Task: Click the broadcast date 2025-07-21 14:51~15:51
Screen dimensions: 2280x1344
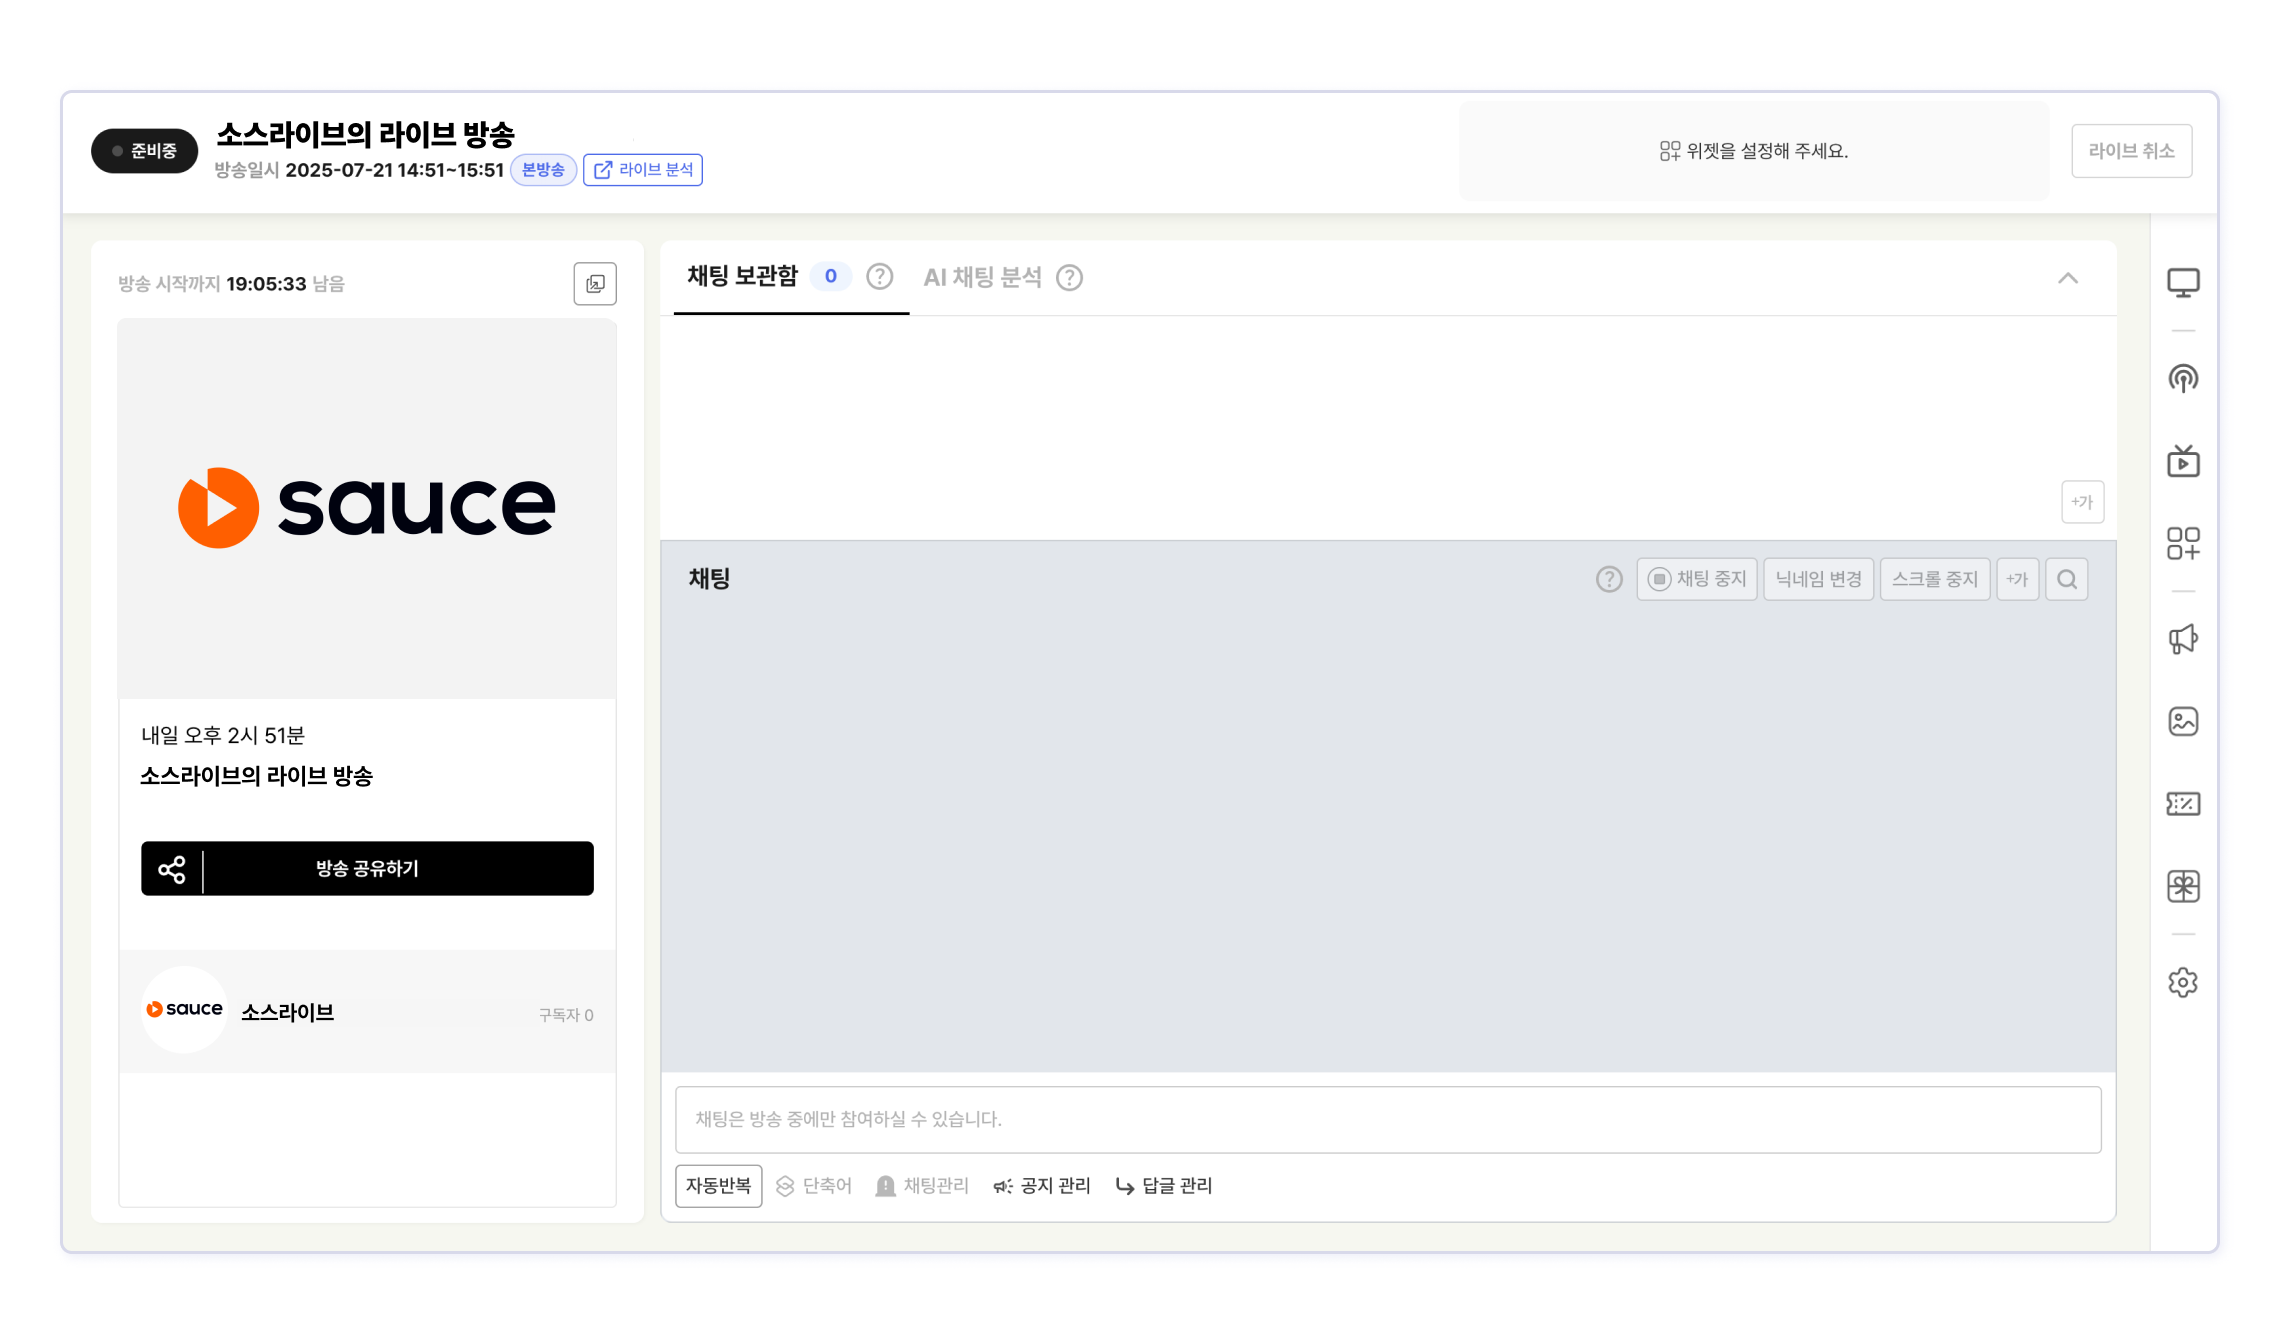Action: (x=395, y=170)
